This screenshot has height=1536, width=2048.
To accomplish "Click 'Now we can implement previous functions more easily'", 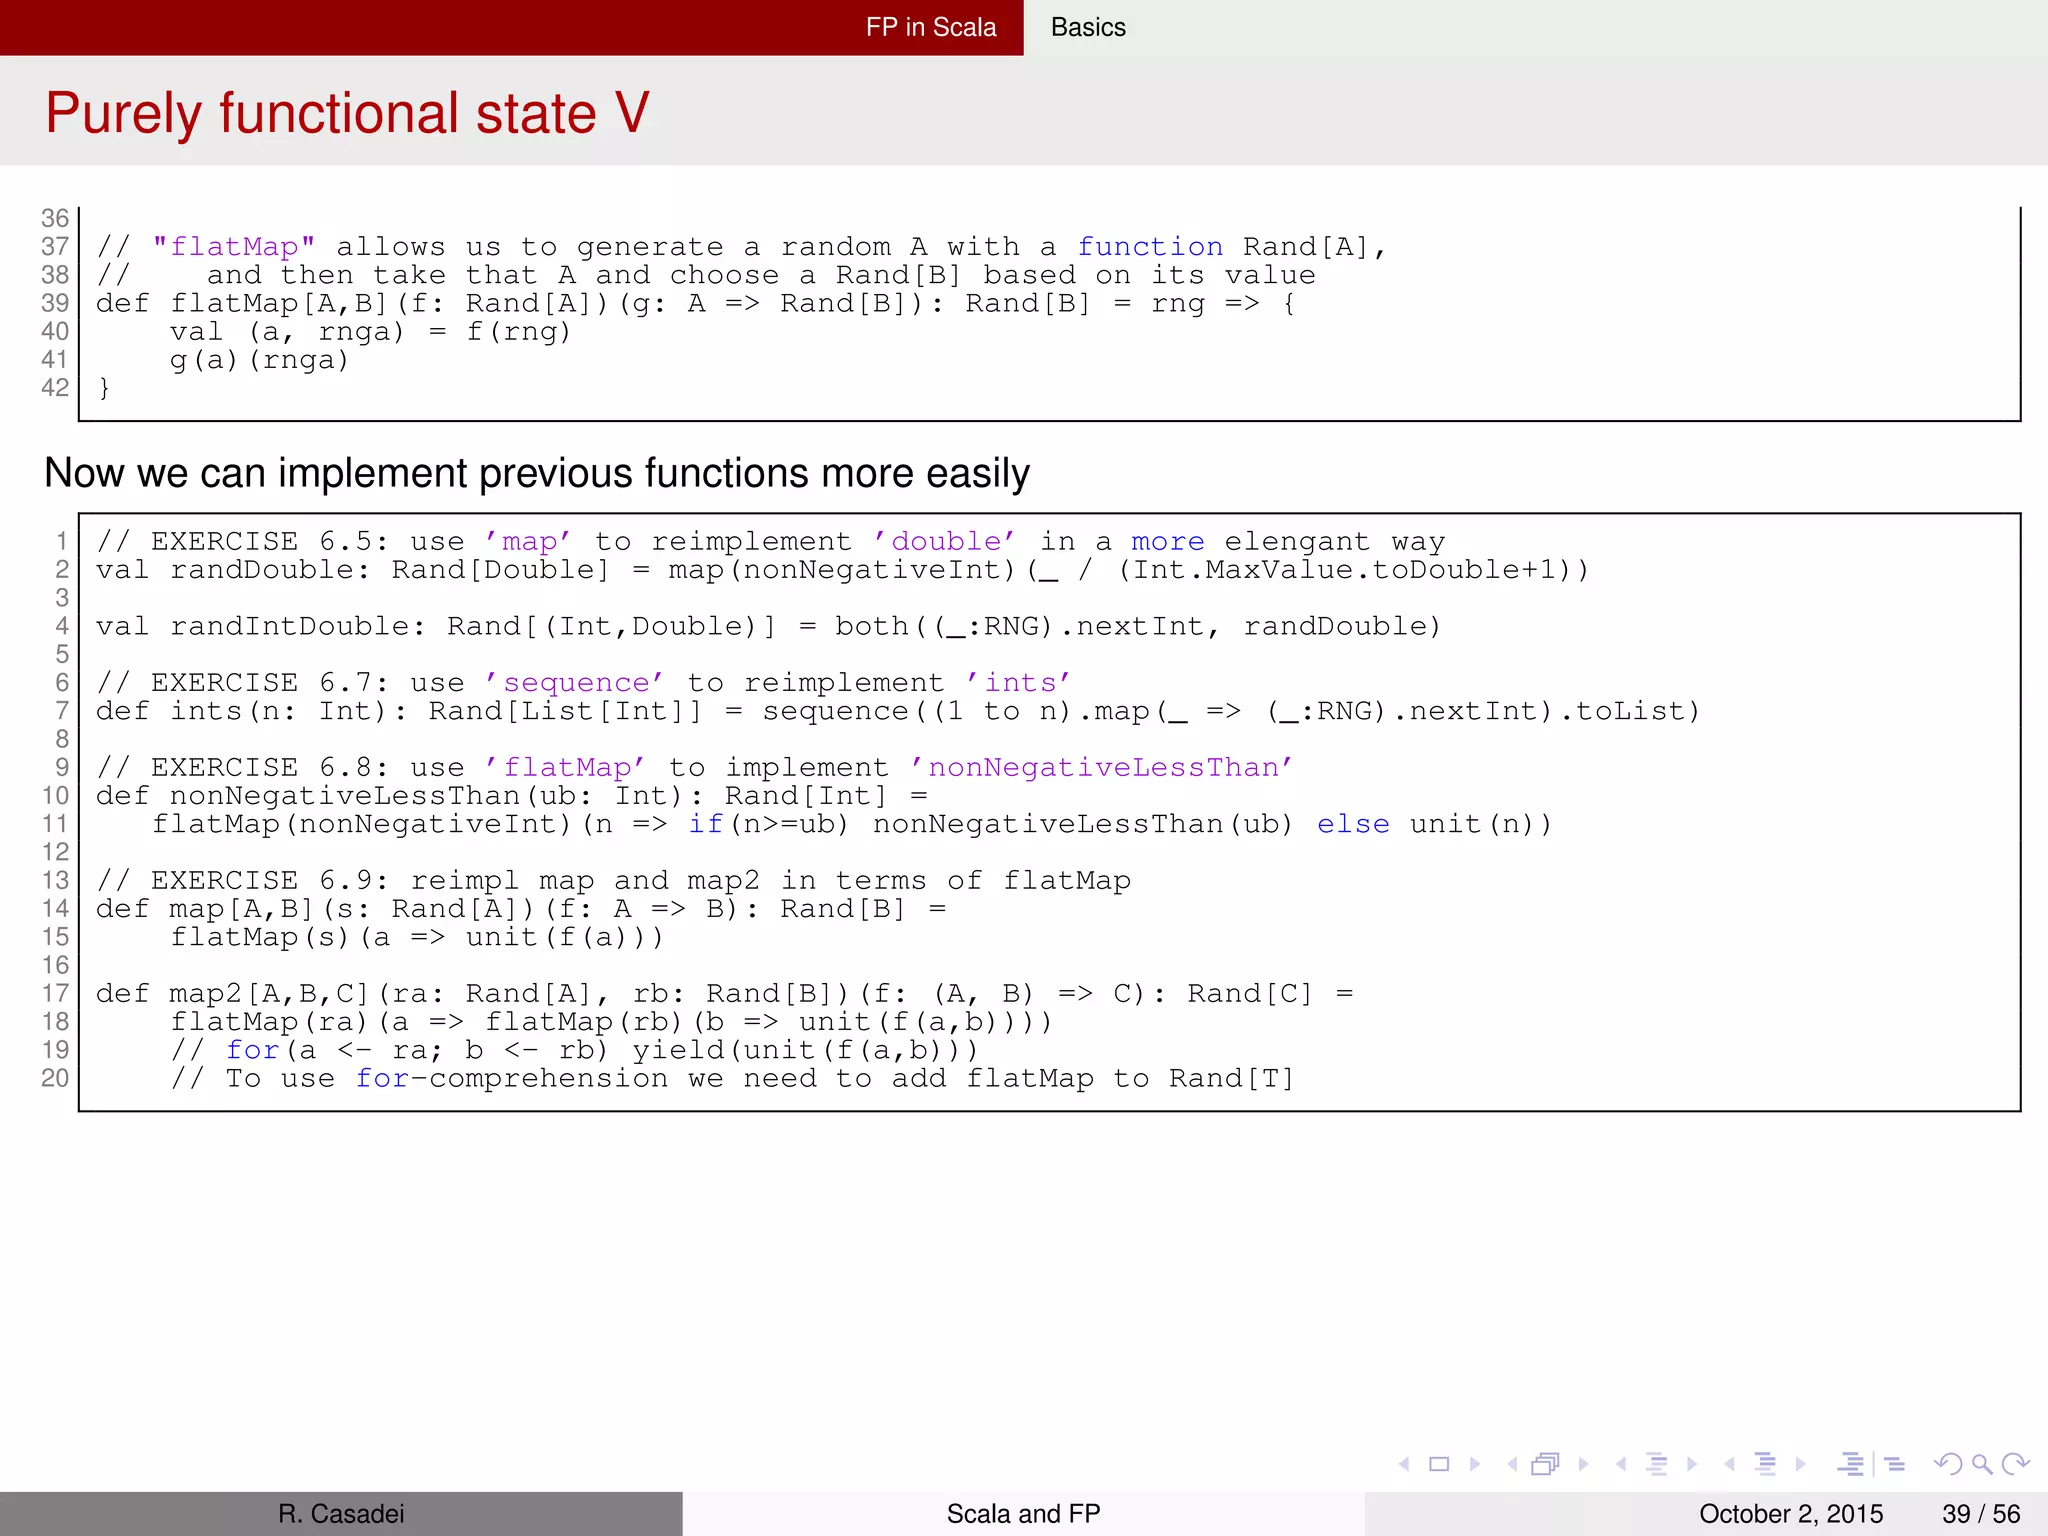I will (537, 473).
